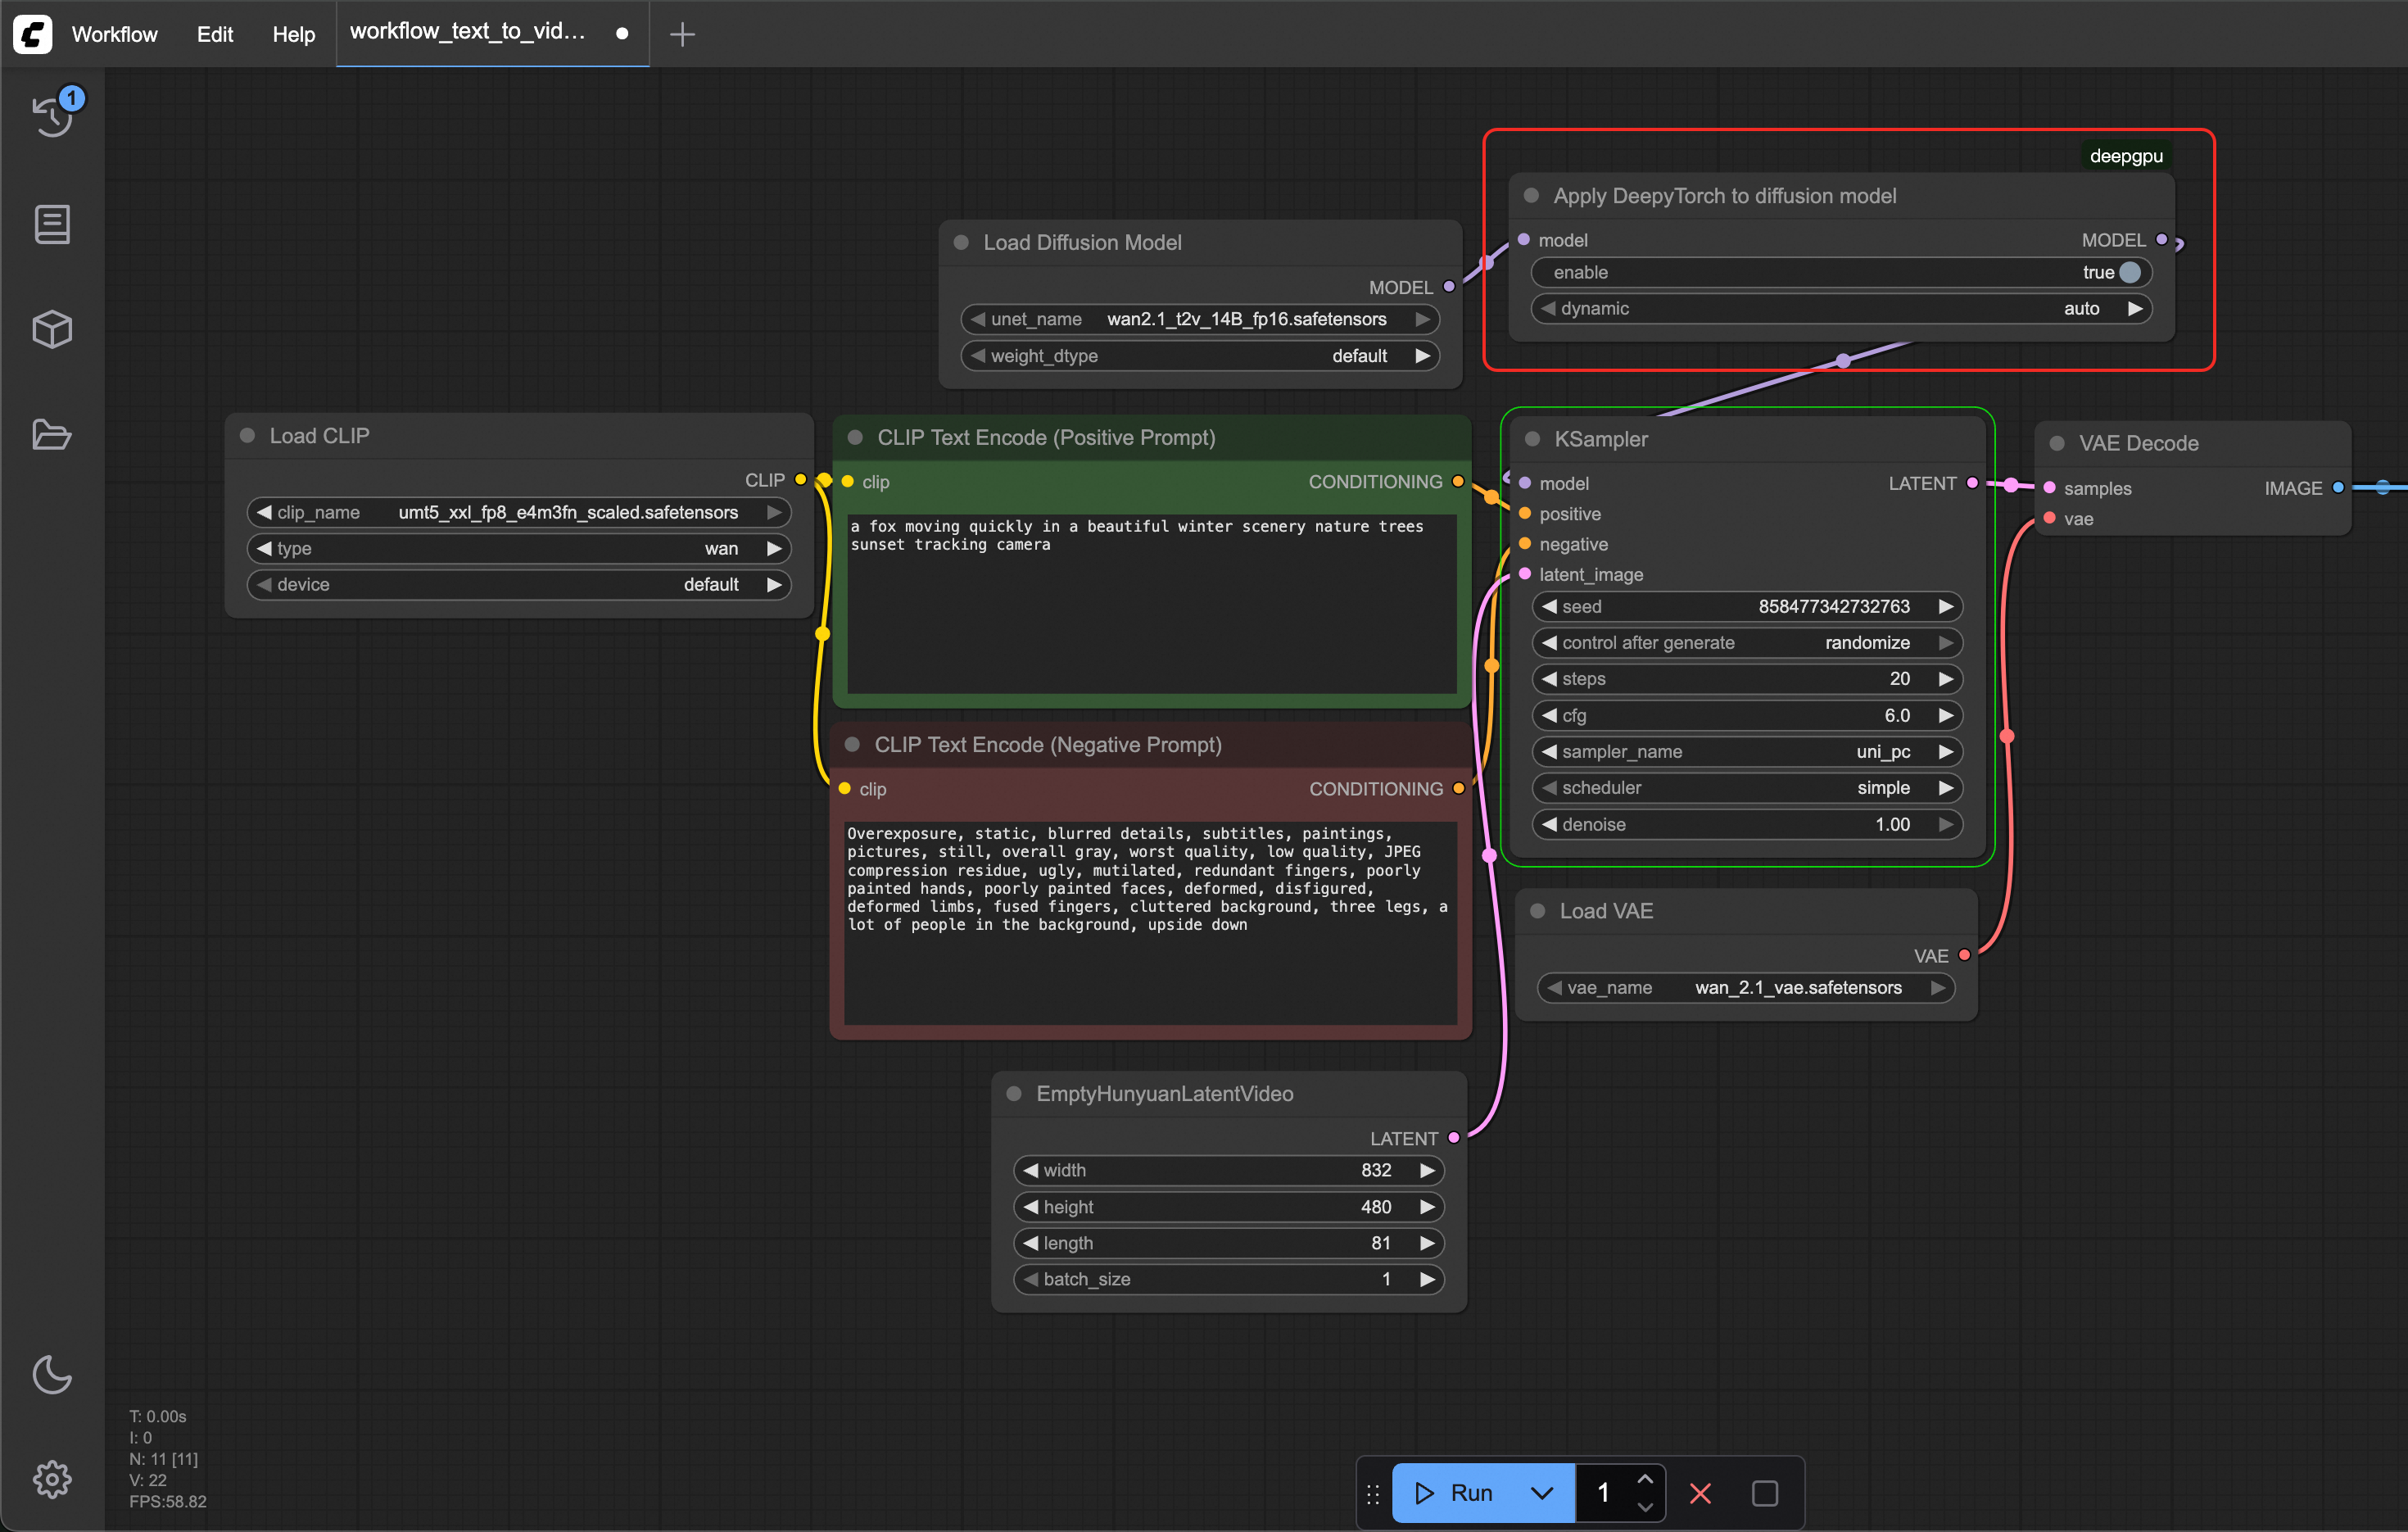Screen dimensions: 2408x1532
Task: Open the Workflow menu
Action: pos(114,34)
